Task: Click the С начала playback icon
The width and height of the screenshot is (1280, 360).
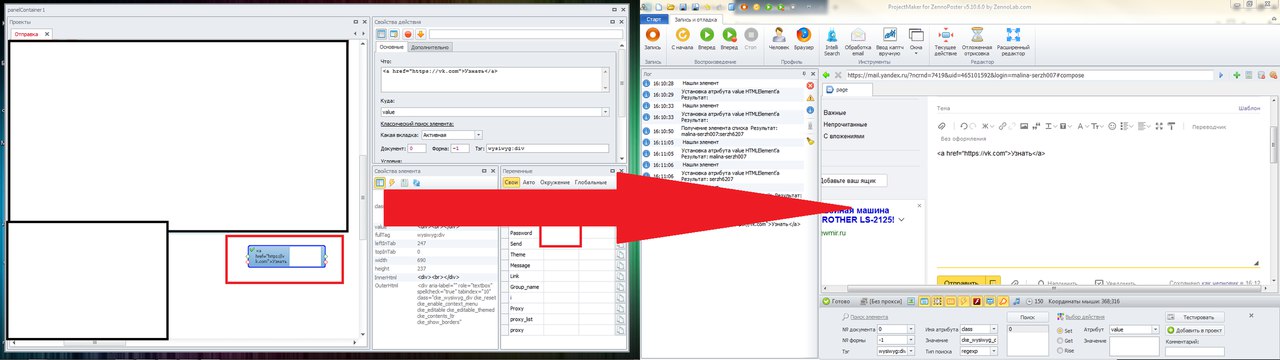Action: 683,39
